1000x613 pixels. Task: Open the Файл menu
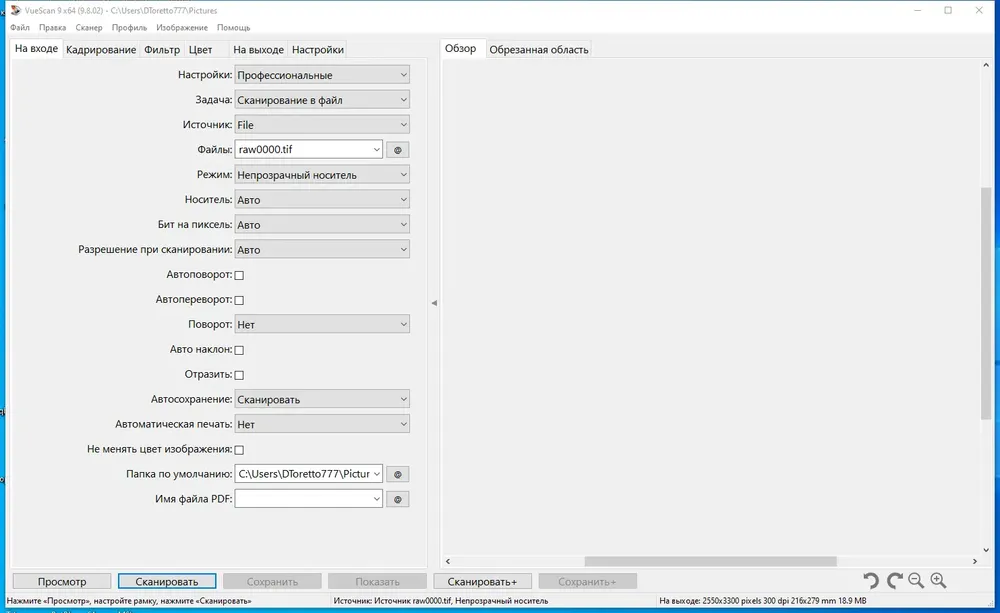click(20, 27)
